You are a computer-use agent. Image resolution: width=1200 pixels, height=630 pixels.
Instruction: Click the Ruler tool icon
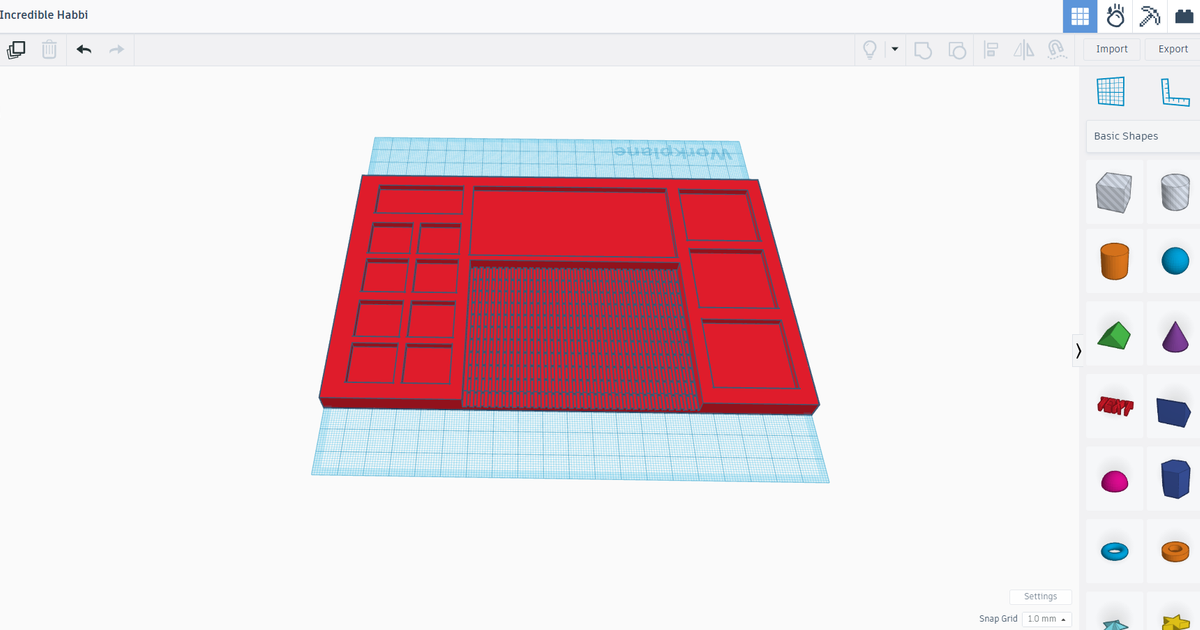point(1174,91)
